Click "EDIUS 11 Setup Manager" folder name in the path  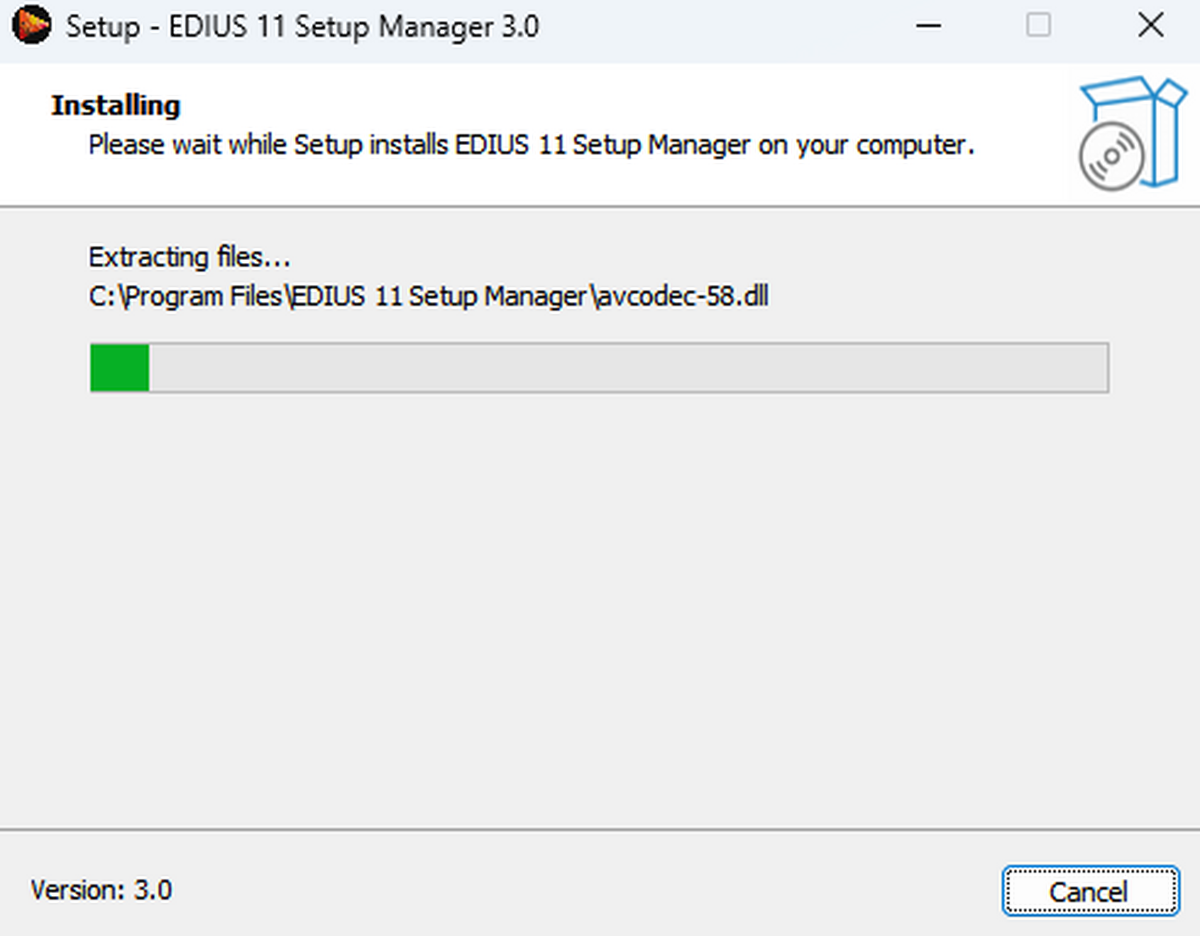(438, 297)
